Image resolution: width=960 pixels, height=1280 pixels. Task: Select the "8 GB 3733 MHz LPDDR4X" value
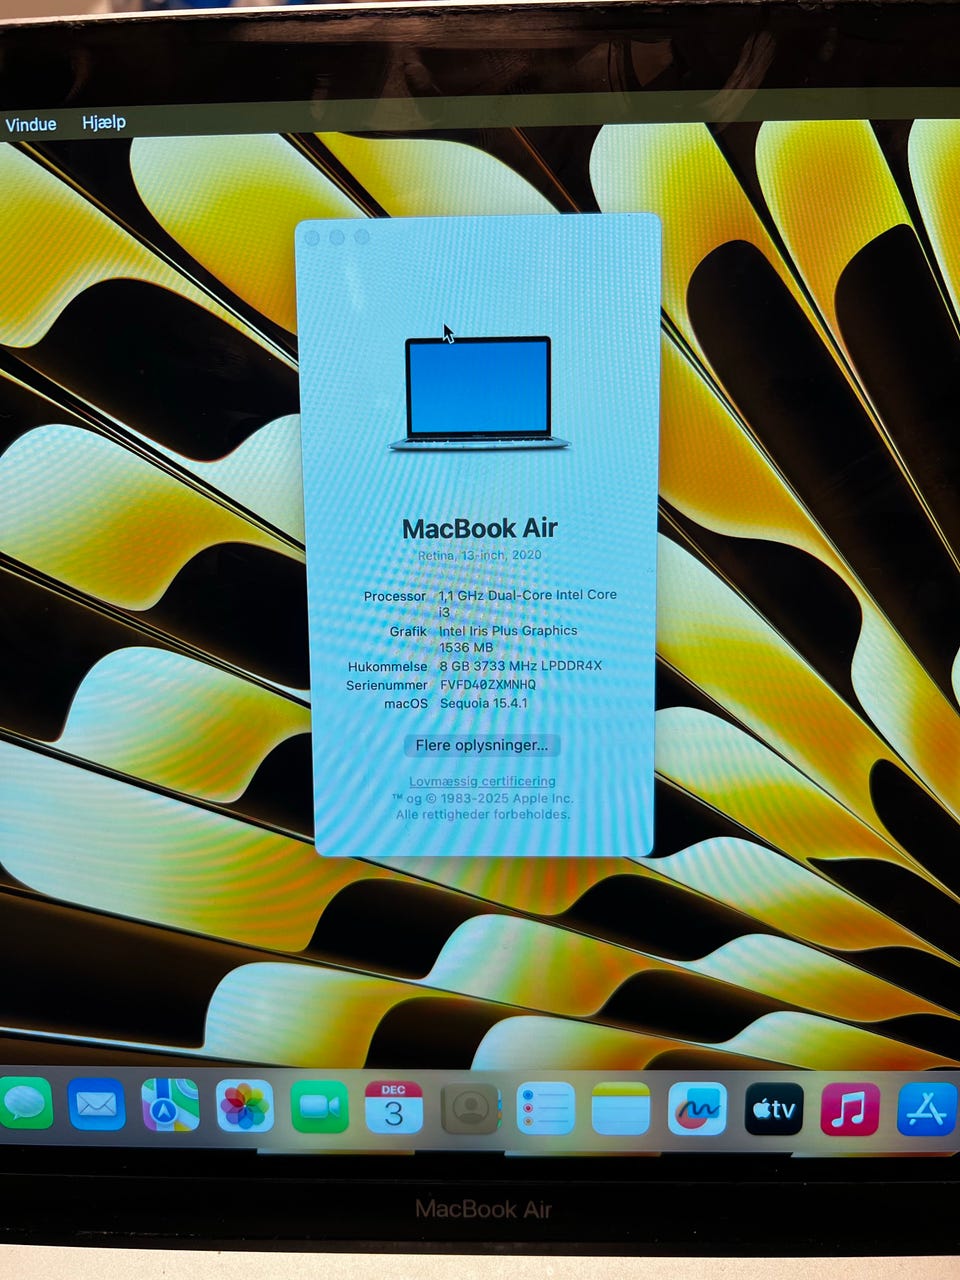(521, 666)
